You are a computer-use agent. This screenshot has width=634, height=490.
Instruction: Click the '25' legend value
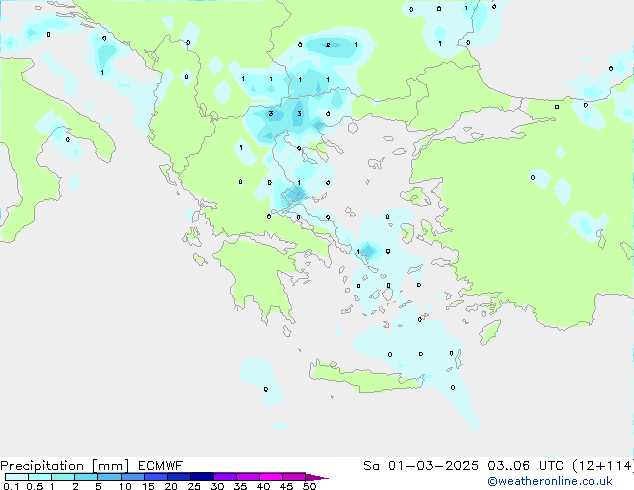(x=194, y=486)
